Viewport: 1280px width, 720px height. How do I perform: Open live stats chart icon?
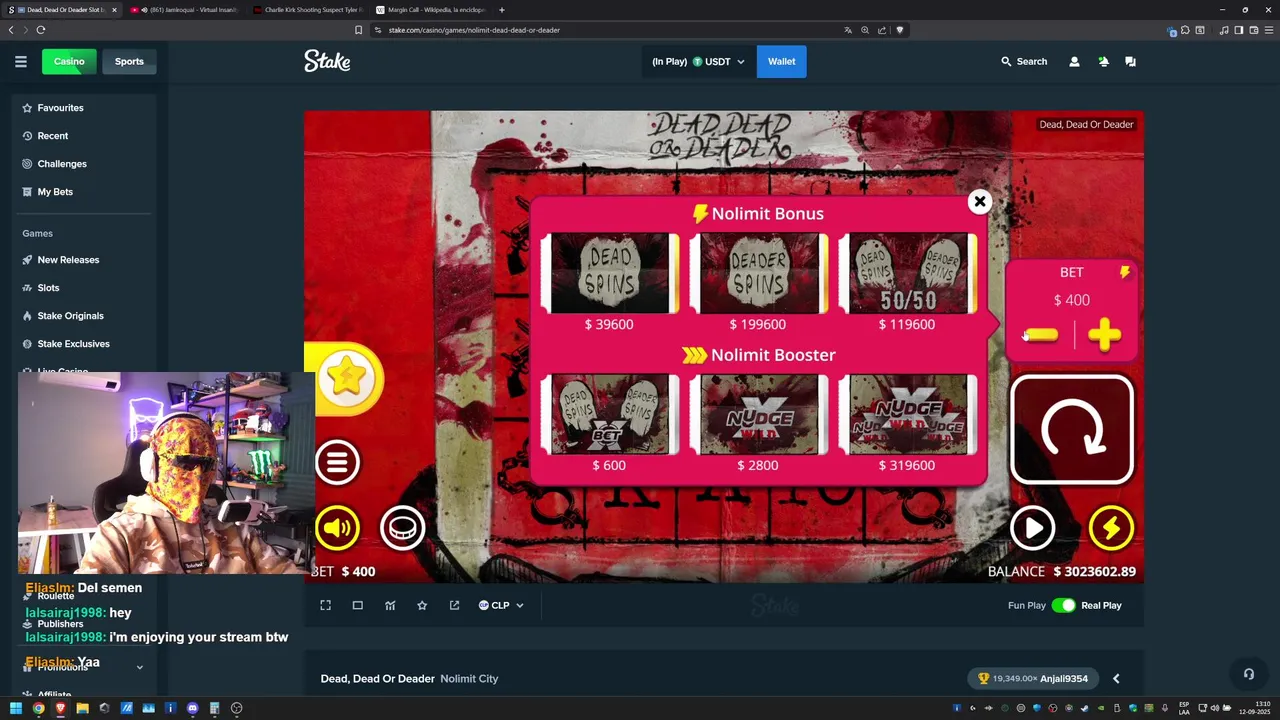pos(390,605)
